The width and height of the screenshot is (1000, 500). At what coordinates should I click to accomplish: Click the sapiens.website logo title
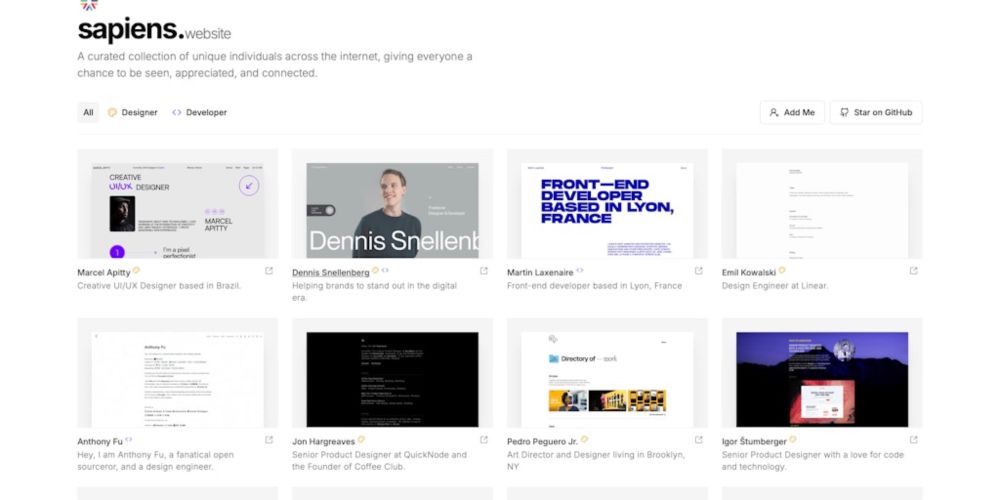[154, 30]
